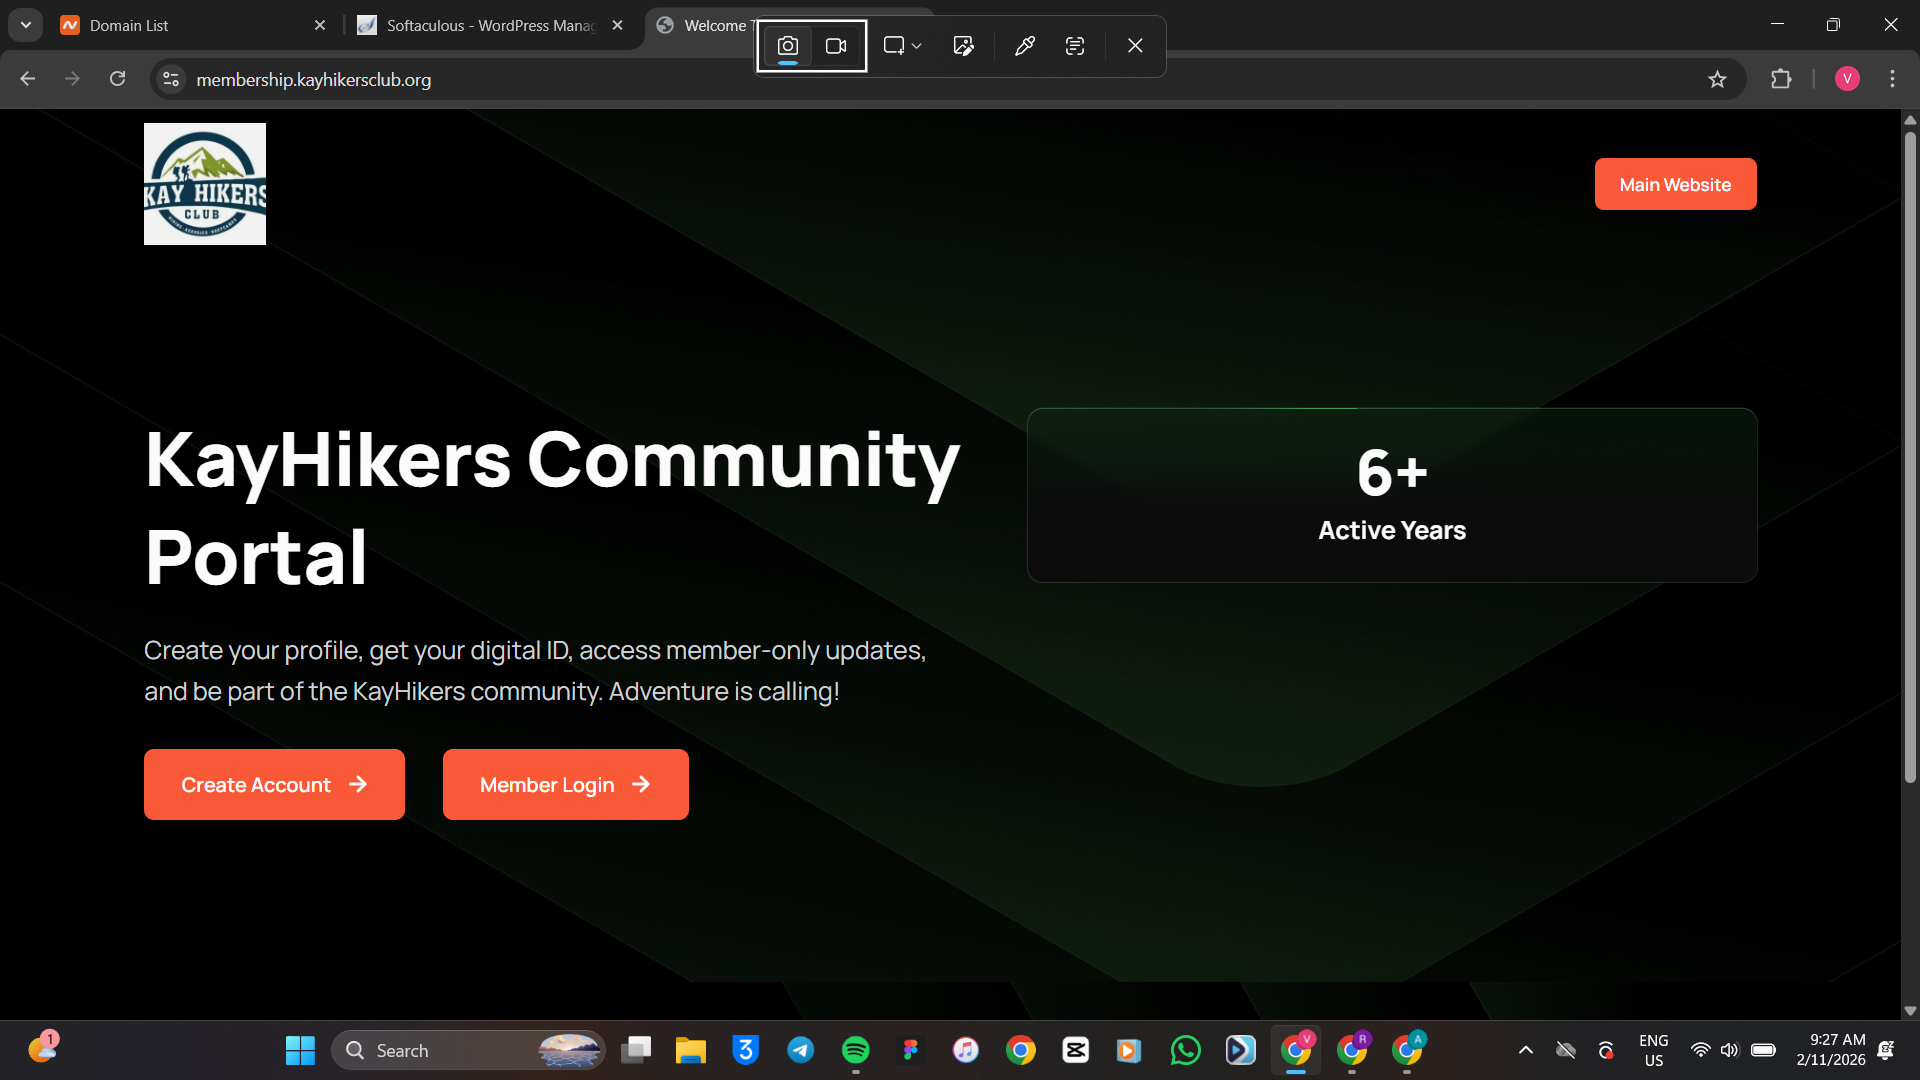1920x1080 pixels.
Task: Open snip shape mode dropdown arrow
Action: pyautogui.click(x=916, y=46)
